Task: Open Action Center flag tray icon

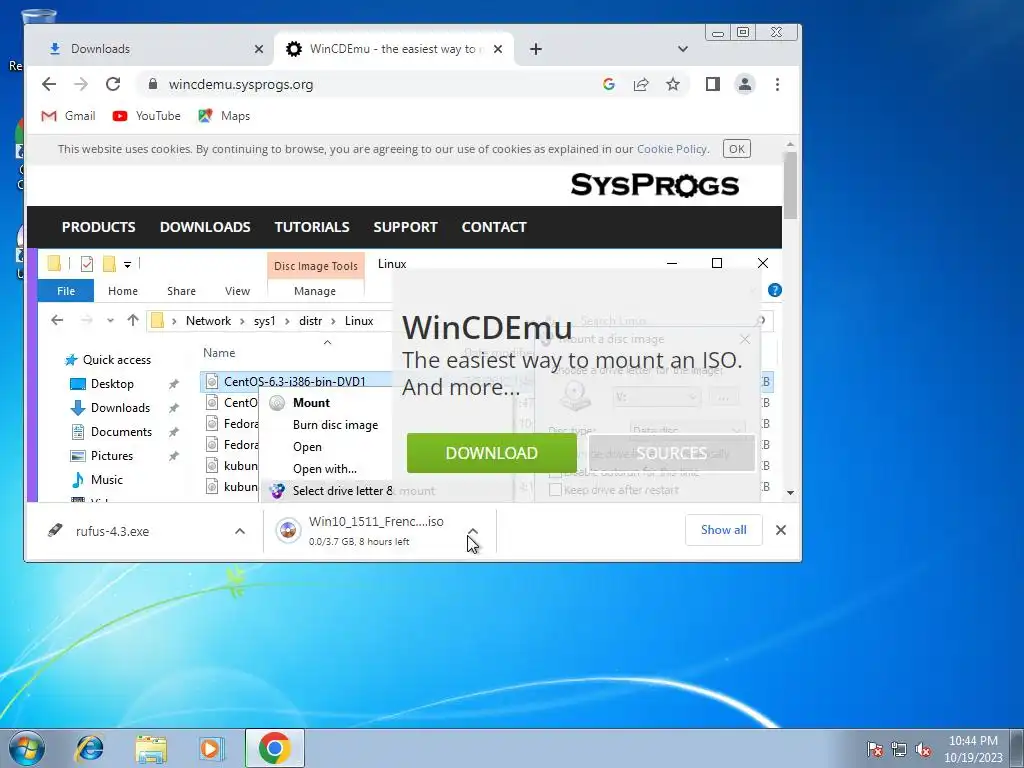Action: 874,748
